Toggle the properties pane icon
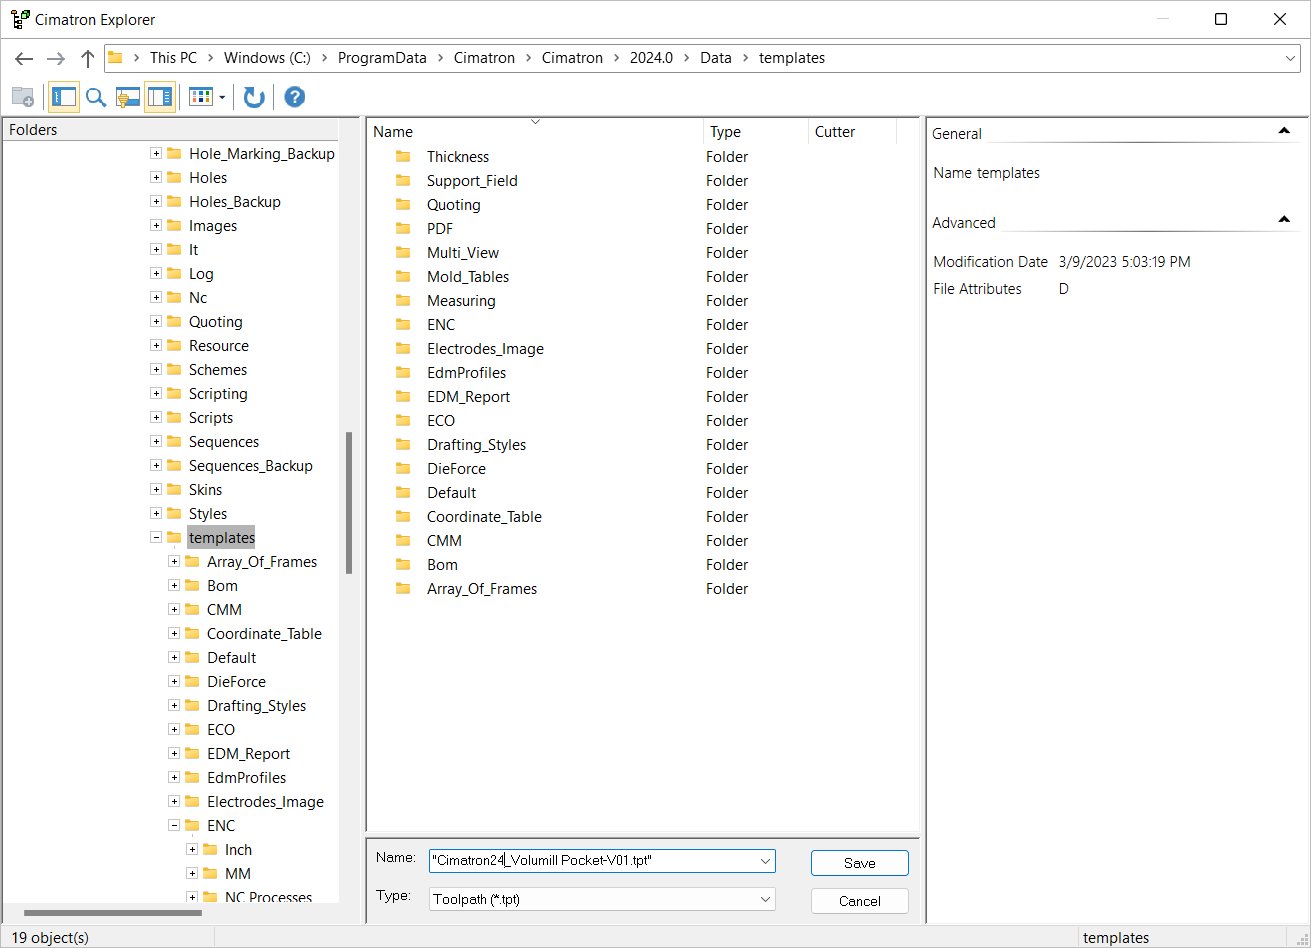The image size is (1311, 948). pyautogui.click(x=159, y=97)
